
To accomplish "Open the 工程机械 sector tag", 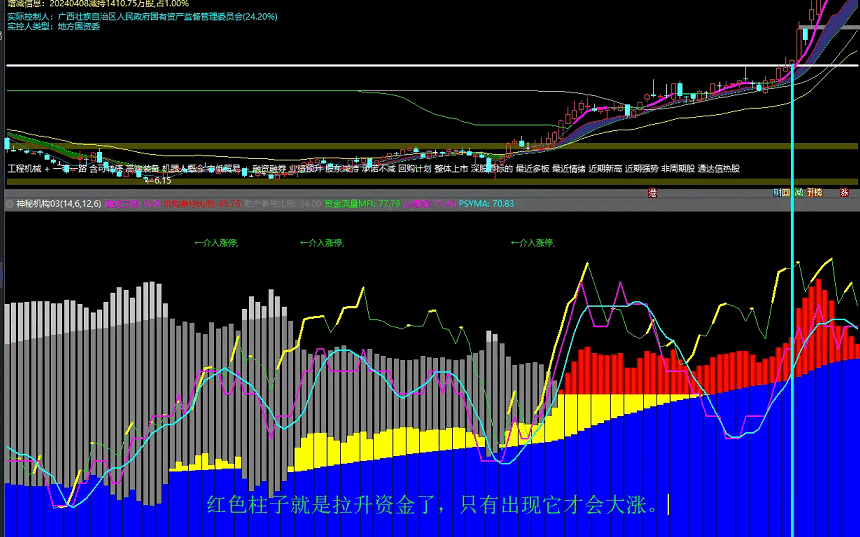I will 26,169.
